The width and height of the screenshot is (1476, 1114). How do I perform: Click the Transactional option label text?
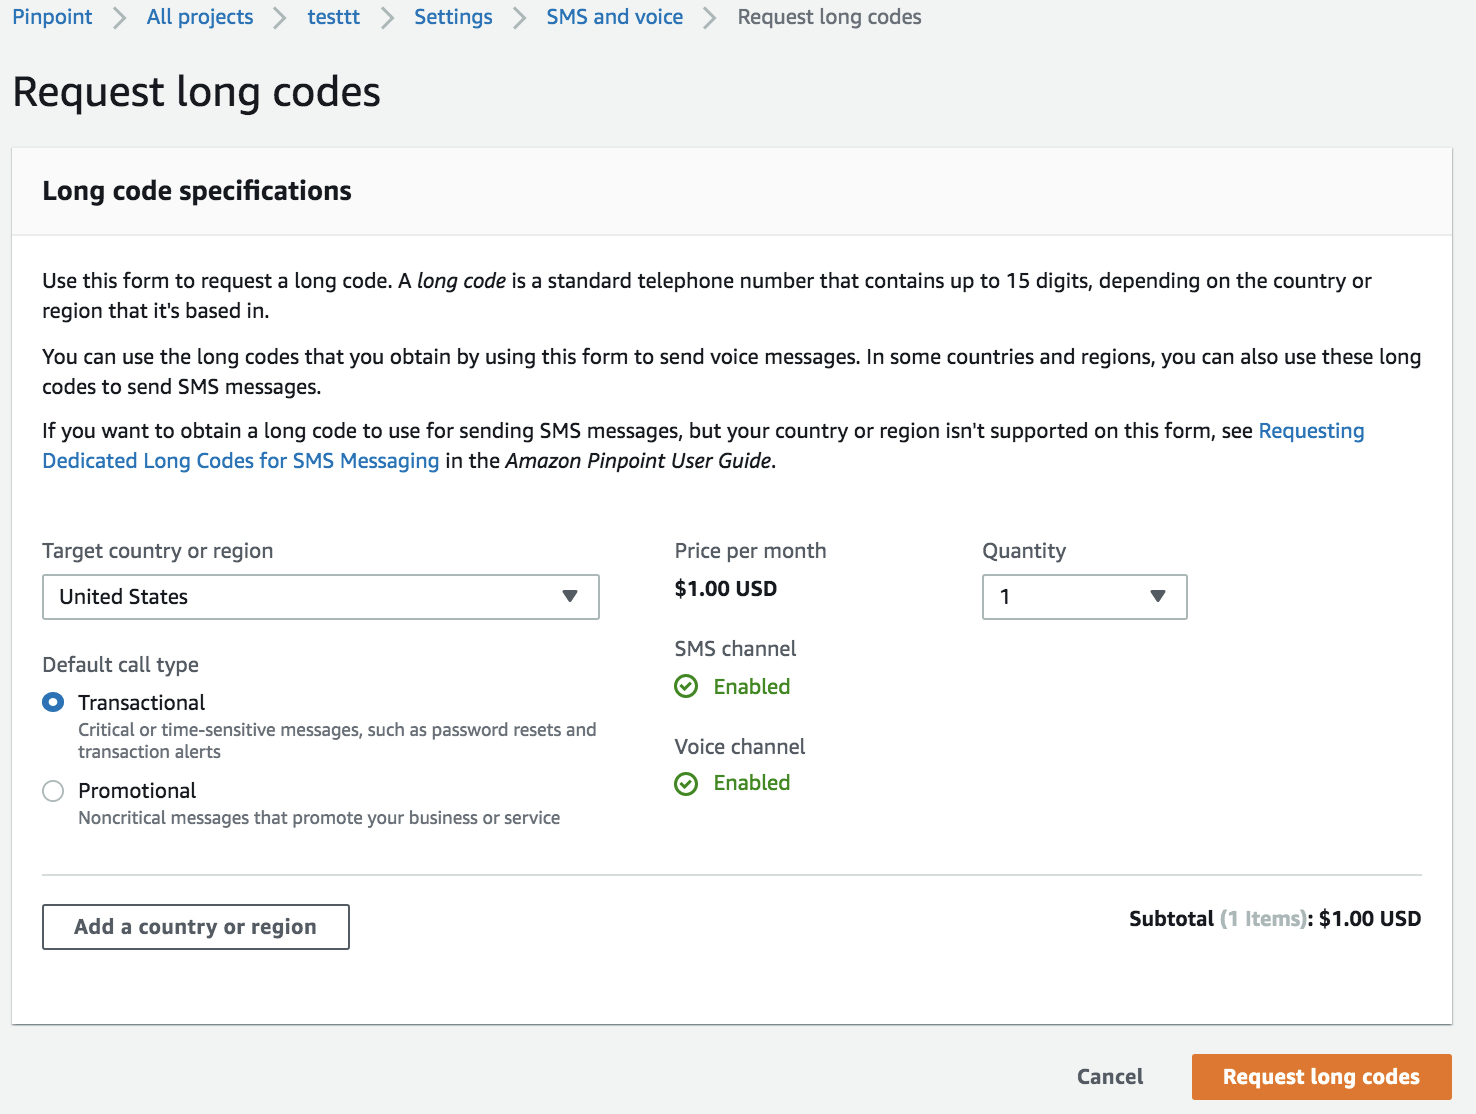tap(142, 703)
